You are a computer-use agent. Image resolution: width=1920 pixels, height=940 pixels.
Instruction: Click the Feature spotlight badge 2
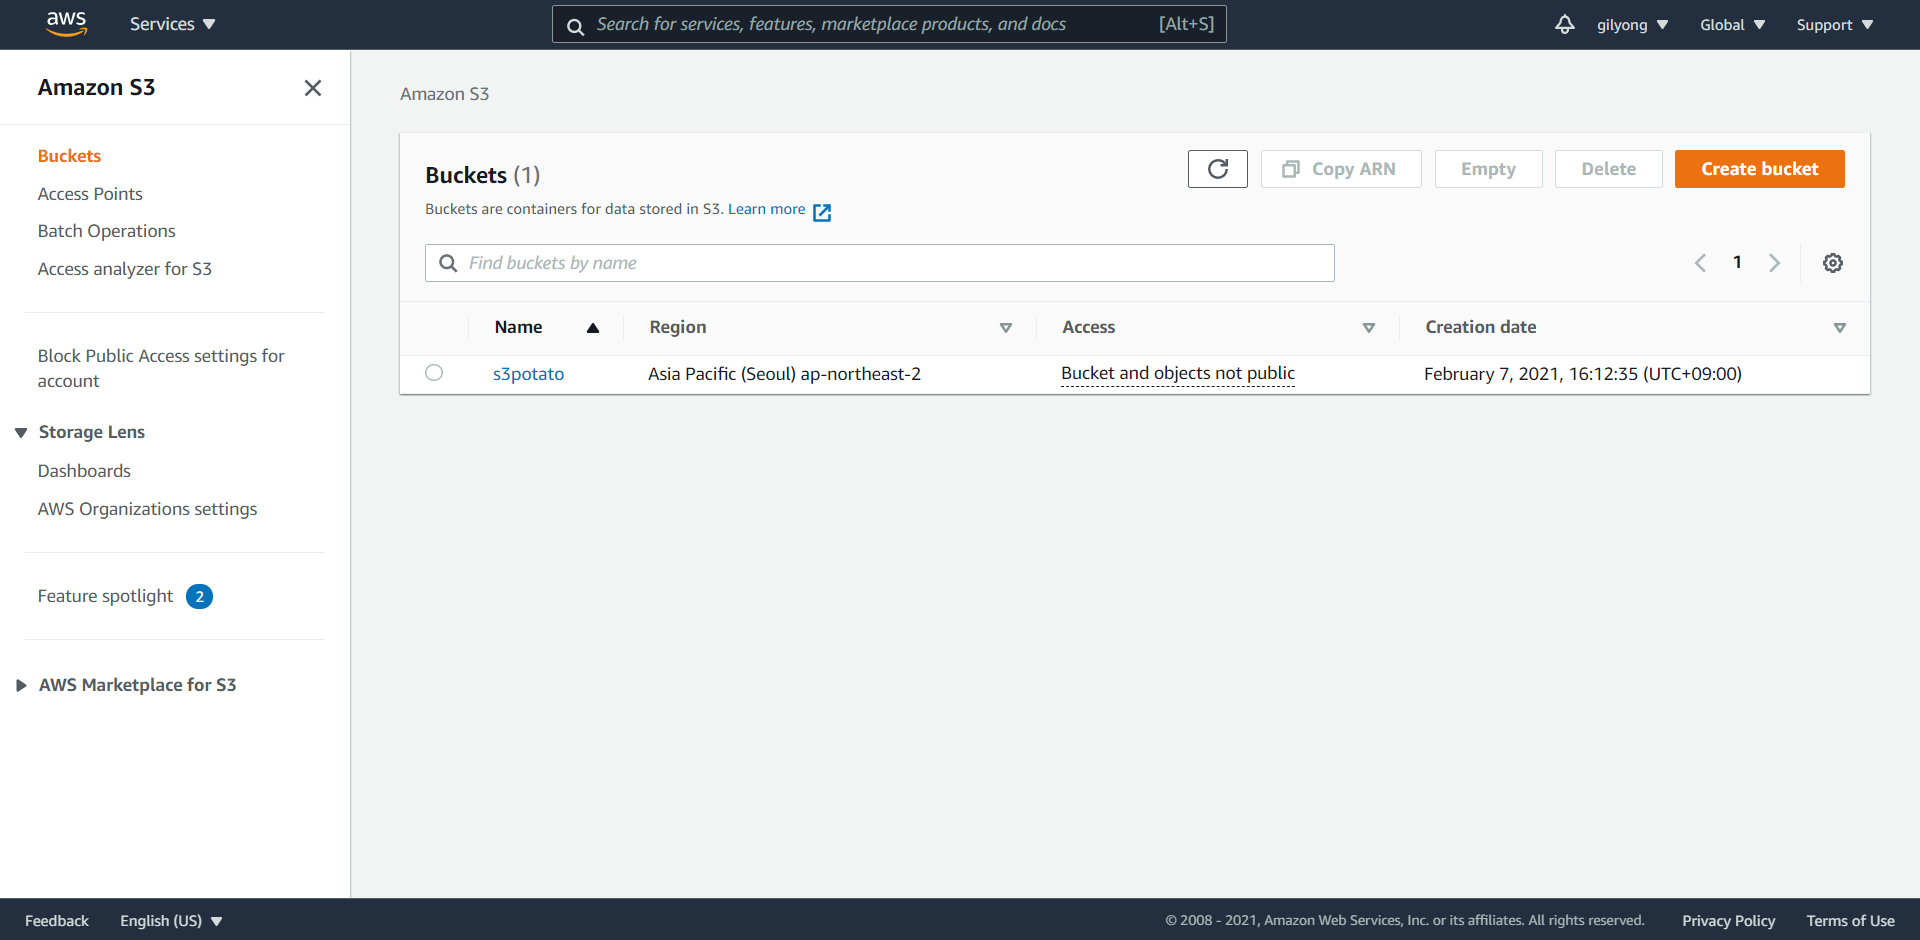click(x=199, y=597)
